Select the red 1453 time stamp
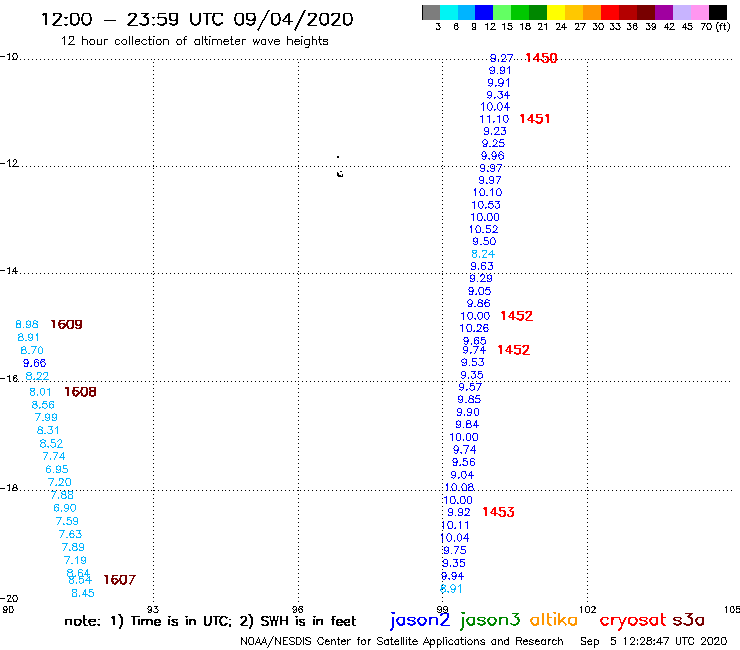Image resolution: width=740 pixels, height=650 pixels. click(x=498, y=512)
